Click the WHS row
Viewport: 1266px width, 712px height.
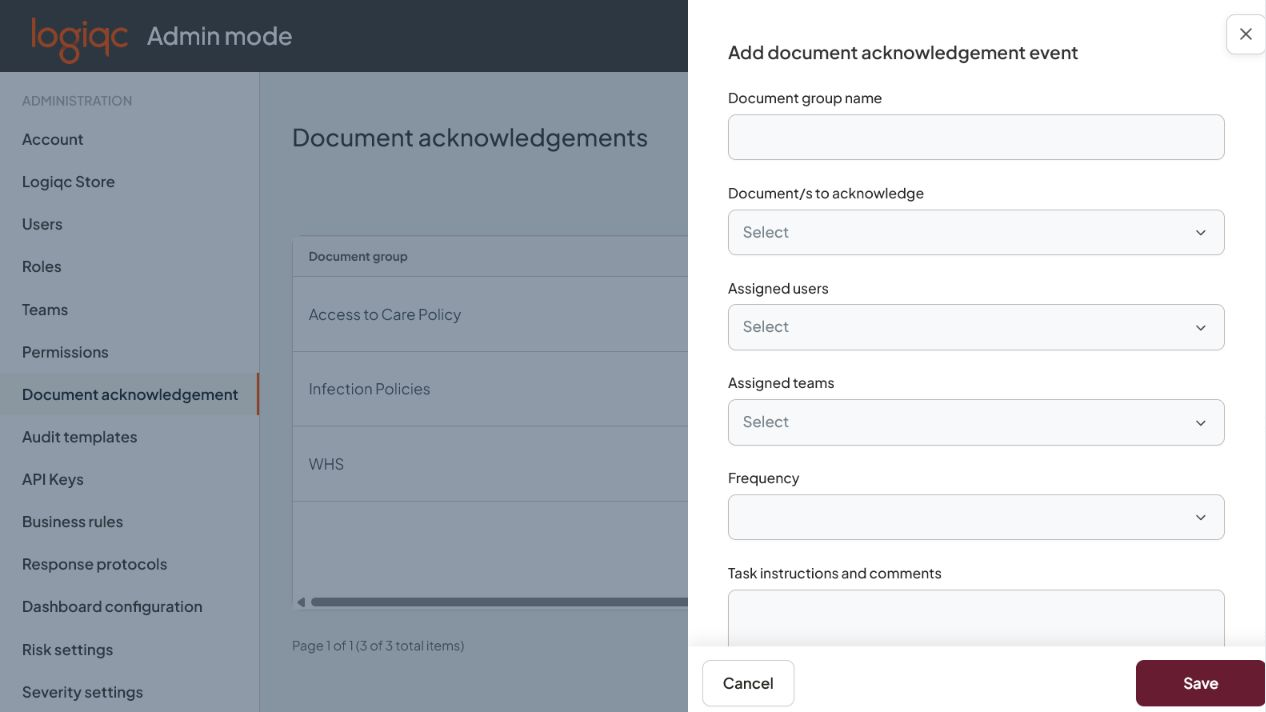[x=490, y=464]
